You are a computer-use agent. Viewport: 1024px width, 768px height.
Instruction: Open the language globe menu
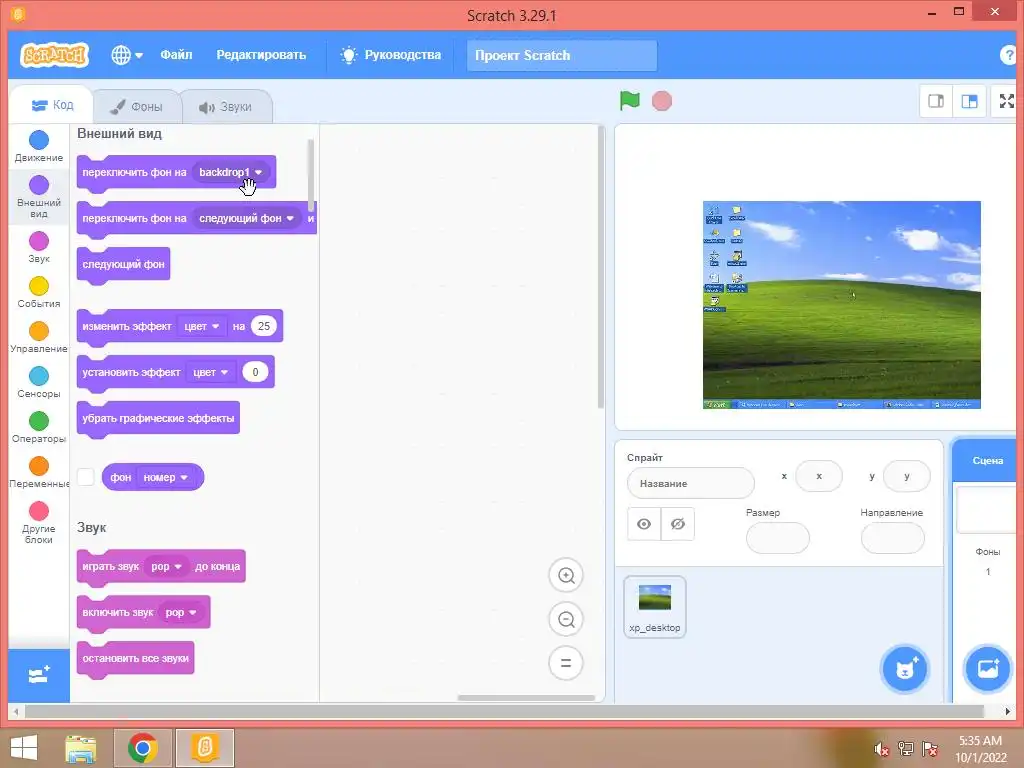pos(127,55)
